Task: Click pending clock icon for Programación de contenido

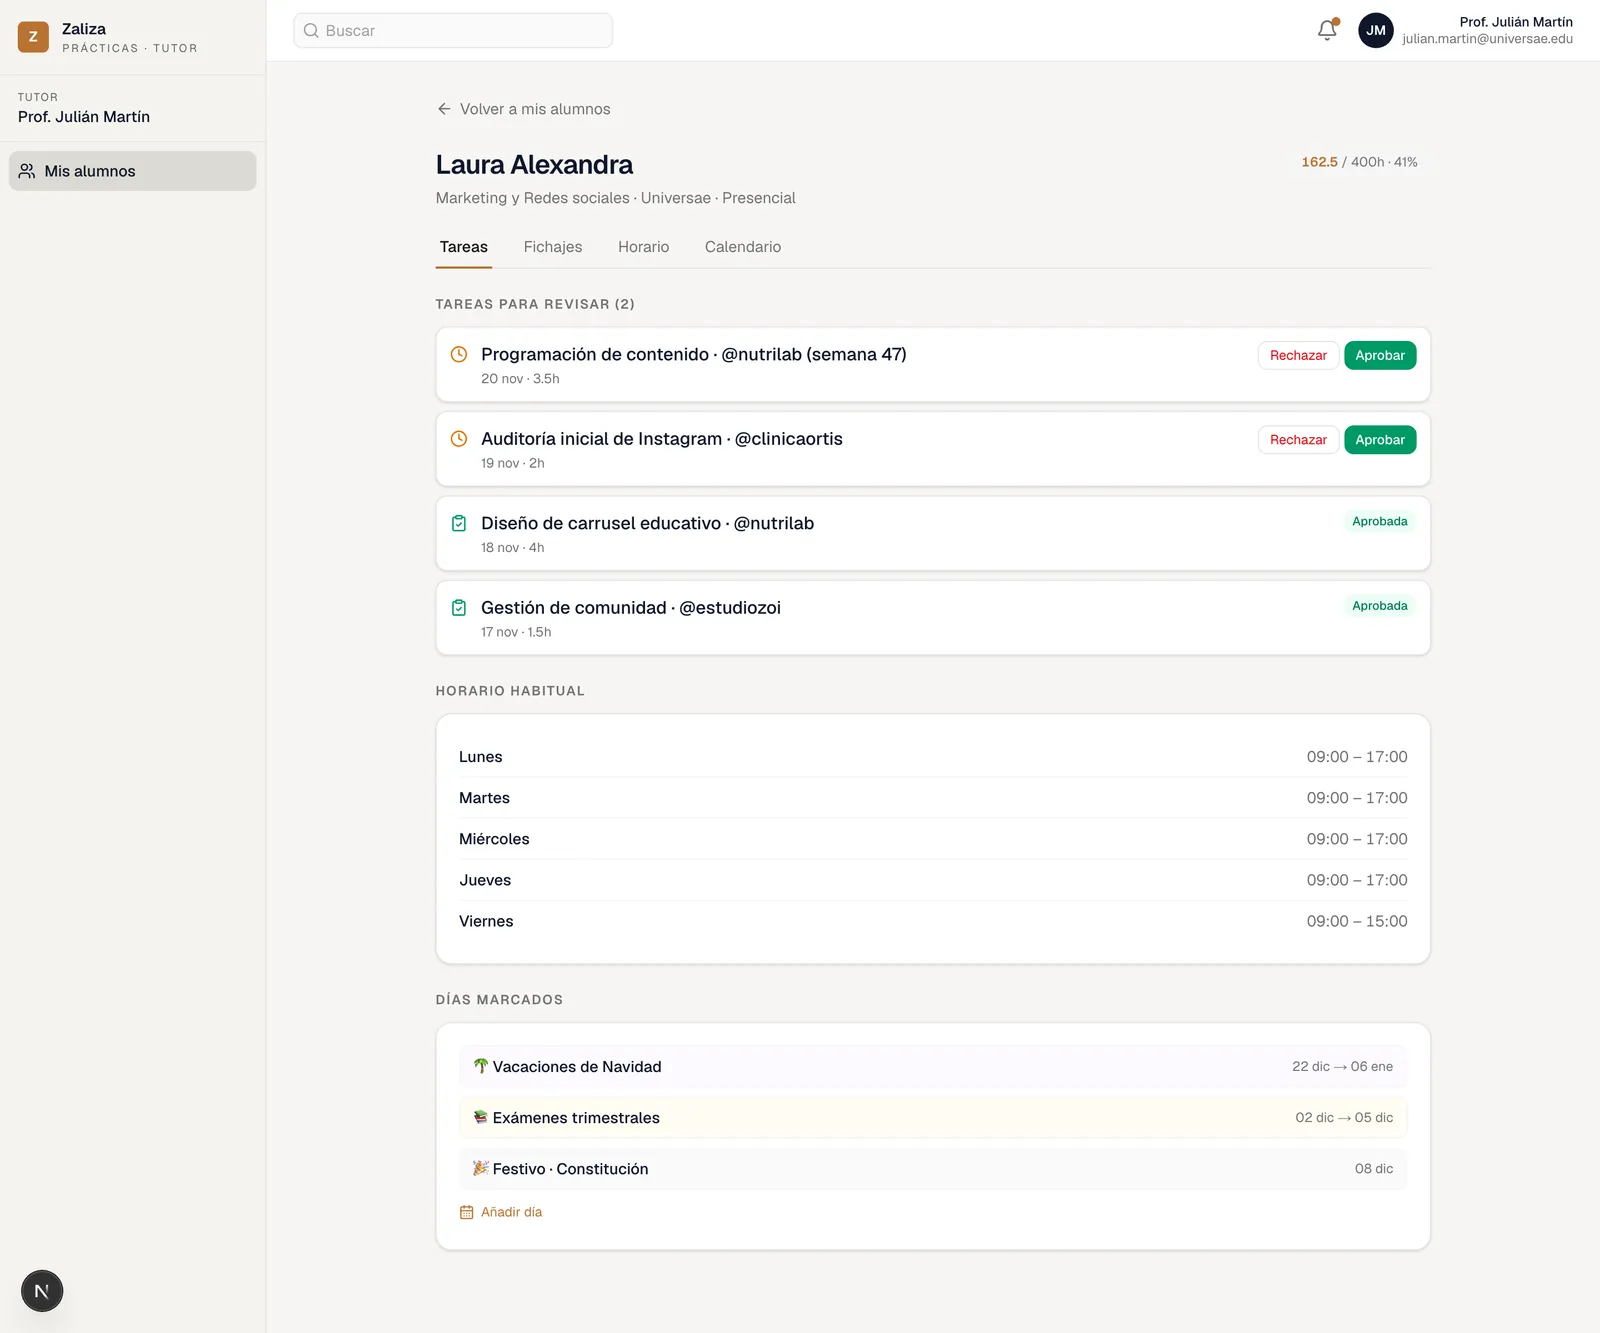Action: pyautogui.click(x=459, y=354)
